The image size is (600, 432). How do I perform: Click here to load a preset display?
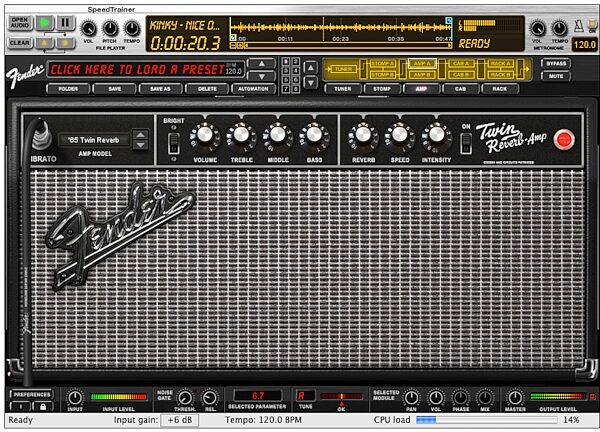coord(145,69)
